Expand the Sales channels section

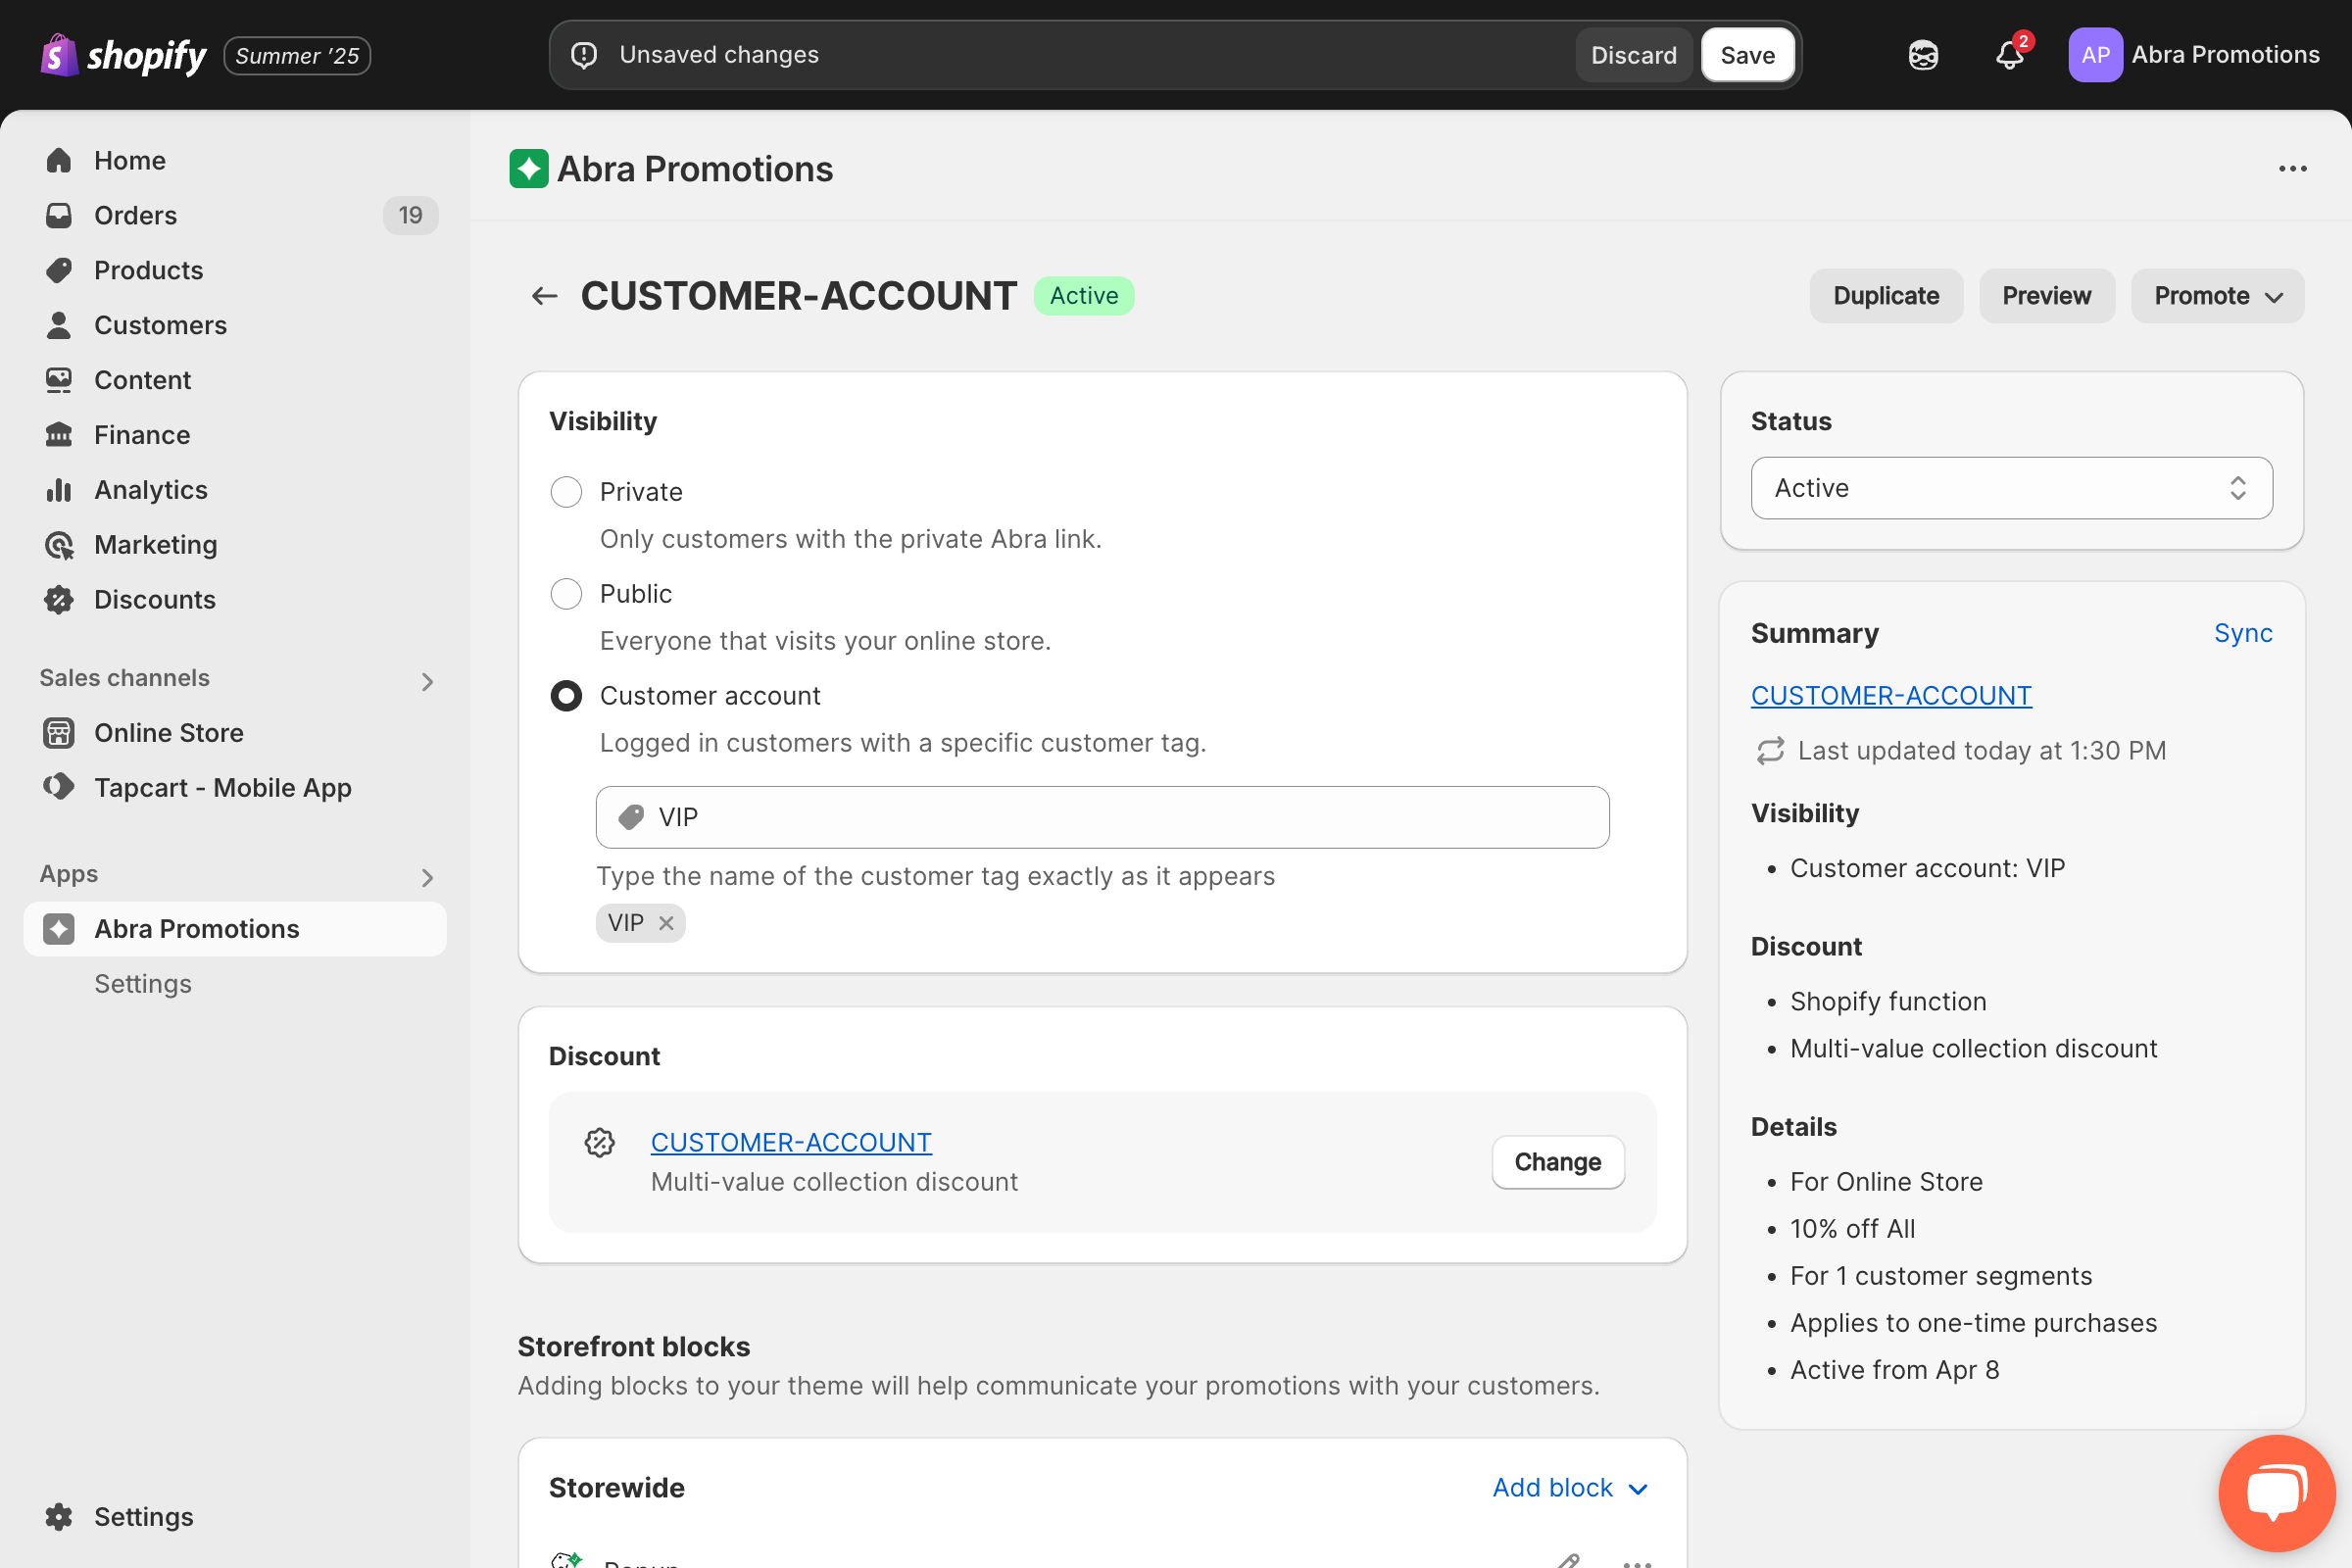tap(427, 682)
